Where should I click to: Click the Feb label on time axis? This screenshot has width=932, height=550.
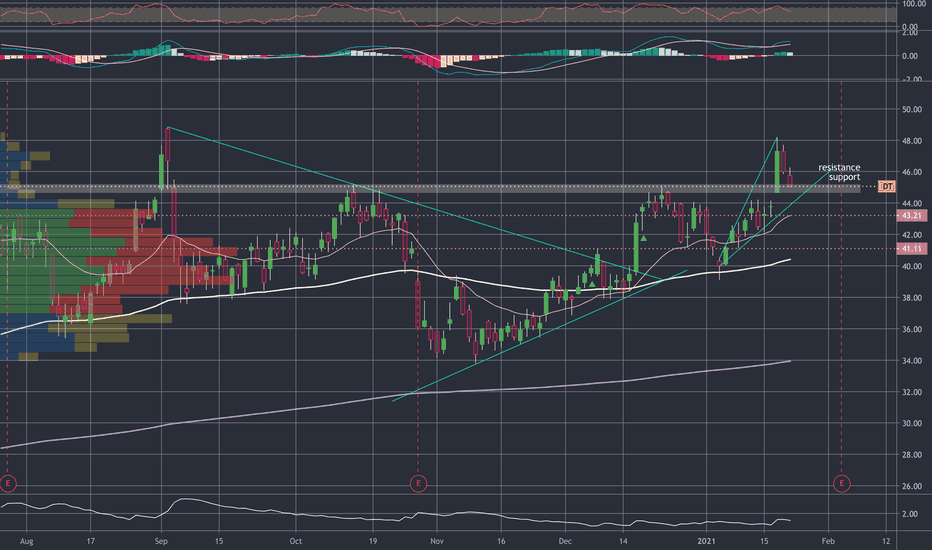(x=828, y=541)
